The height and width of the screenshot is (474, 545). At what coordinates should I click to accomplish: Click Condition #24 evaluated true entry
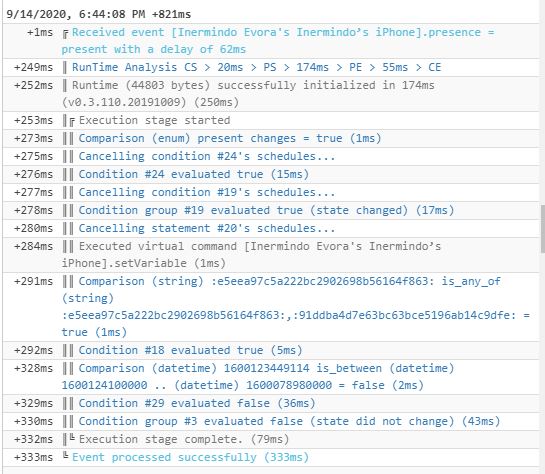click(194, 174)
